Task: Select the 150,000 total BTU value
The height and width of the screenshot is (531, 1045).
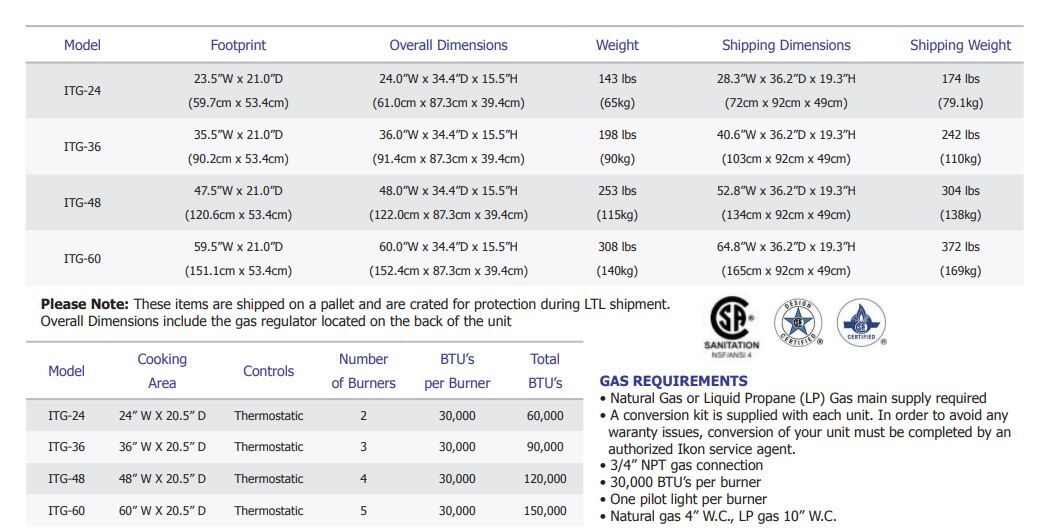Action: coord(545,510)
